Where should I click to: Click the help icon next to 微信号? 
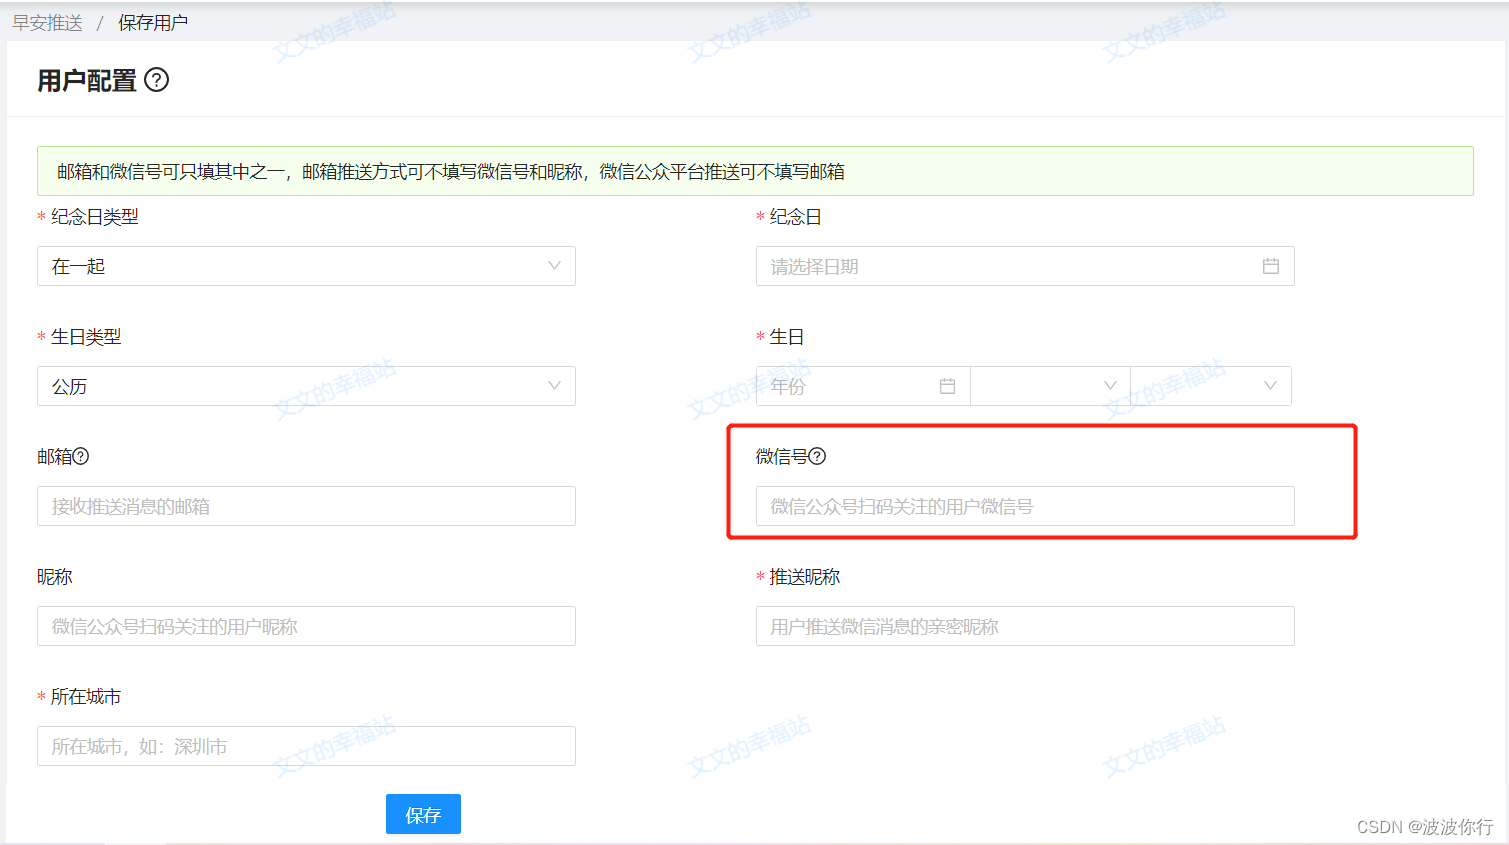[817, 456]
